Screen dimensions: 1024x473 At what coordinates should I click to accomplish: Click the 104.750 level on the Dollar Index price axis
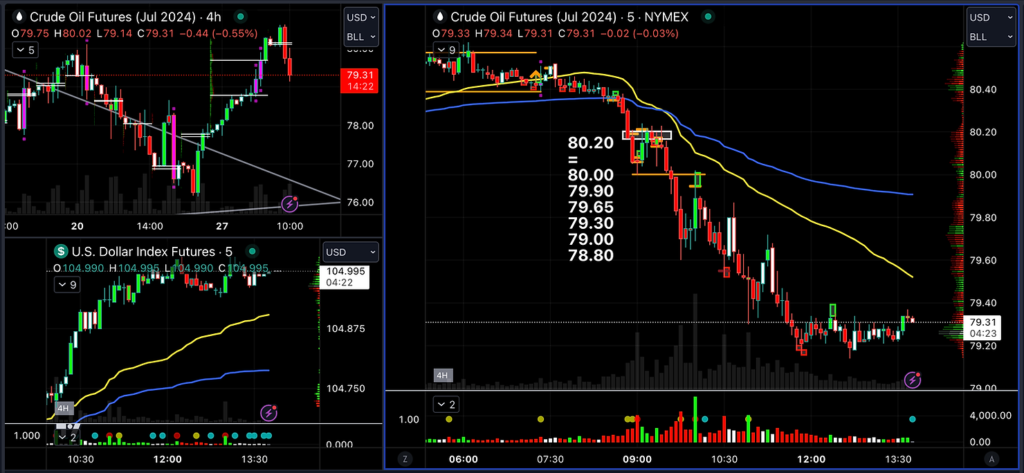(x=344, y=389)
